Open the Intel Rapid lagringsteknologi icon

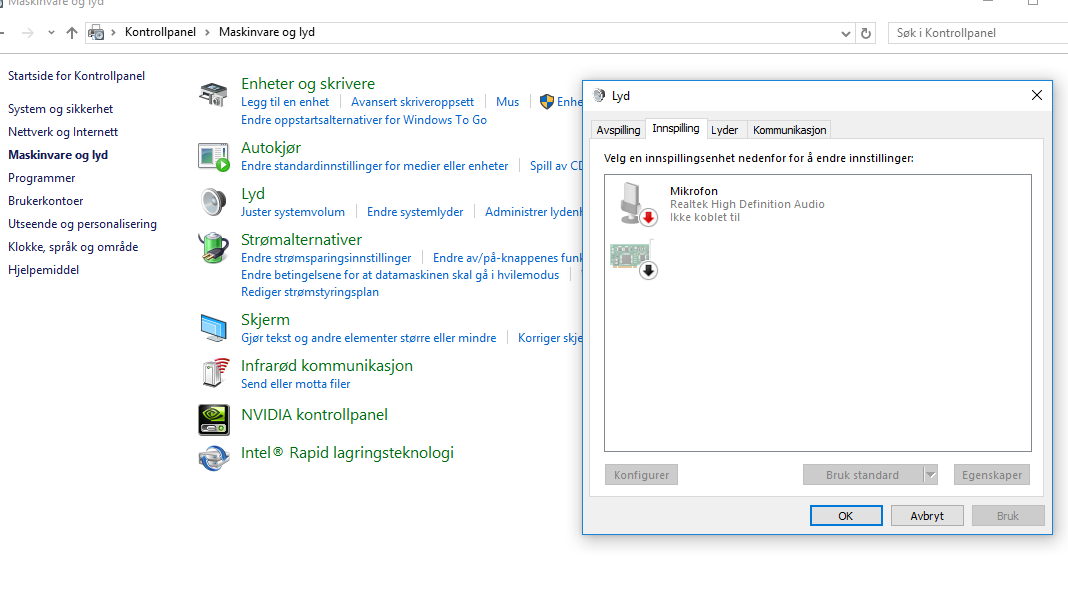(x=214, y=457)
